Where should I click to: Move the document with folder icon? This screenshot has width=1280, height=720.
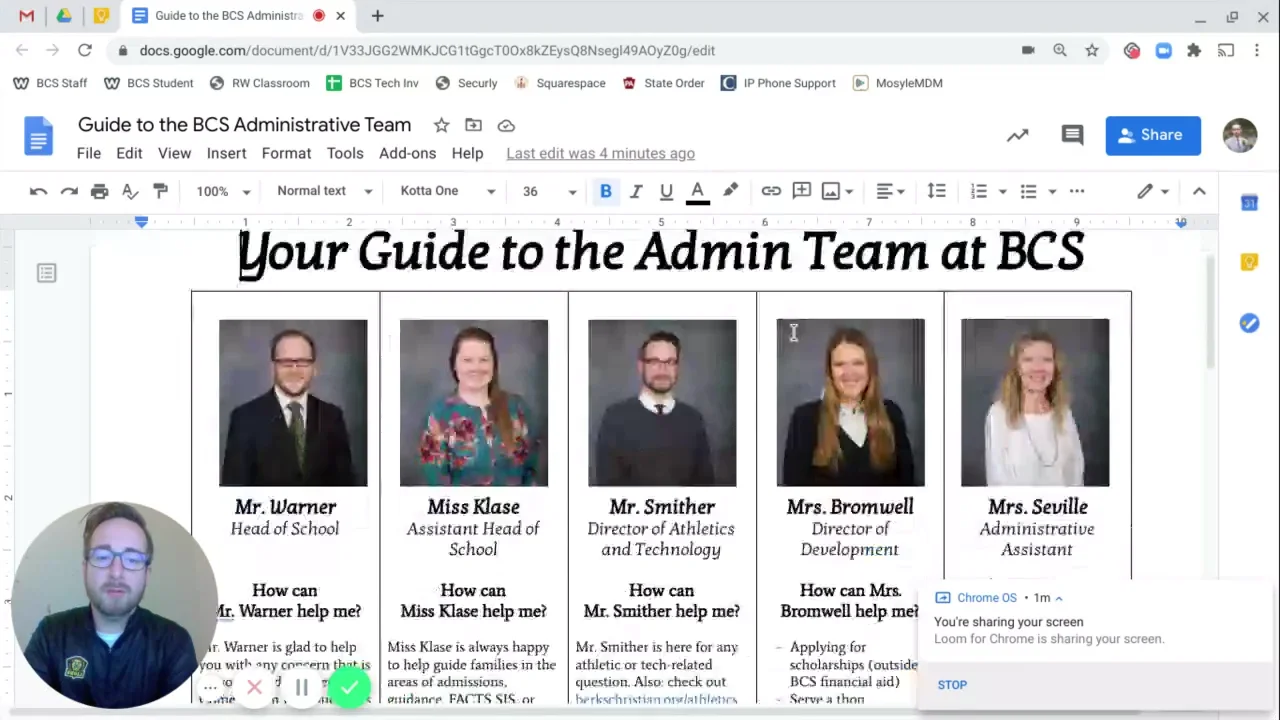coord(473,125)
